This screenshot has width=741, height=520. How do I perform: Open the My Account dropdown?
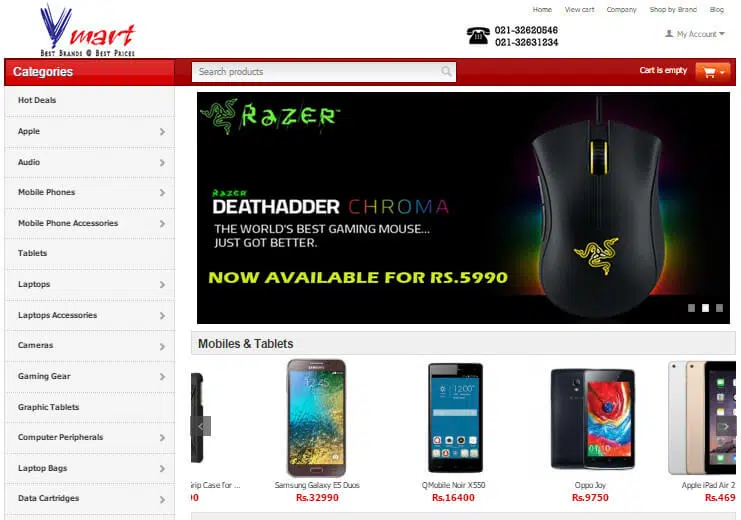click(x=695, y=34)
